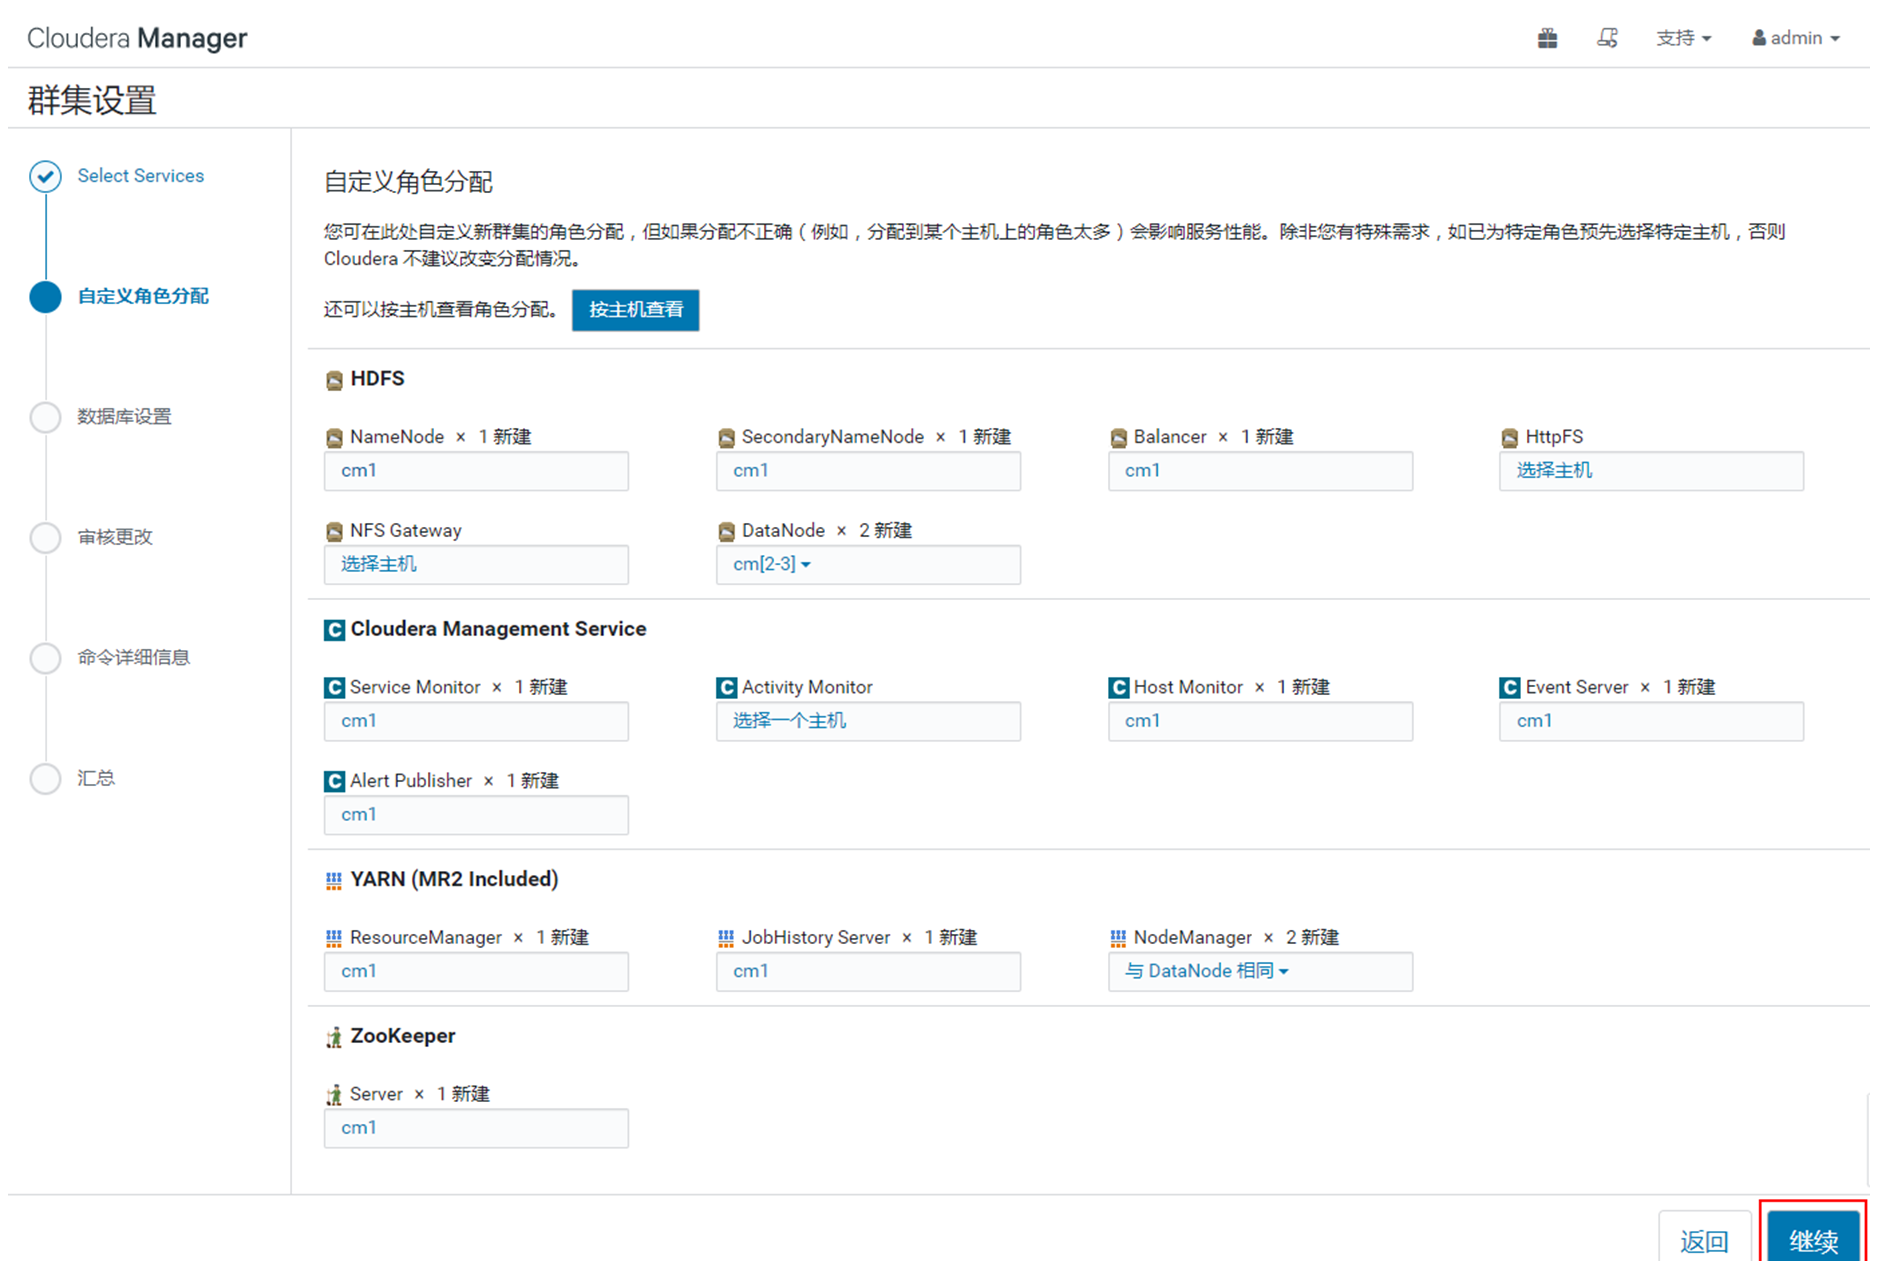
Task: Click the NodeManager role icon
Action: 1118,938
